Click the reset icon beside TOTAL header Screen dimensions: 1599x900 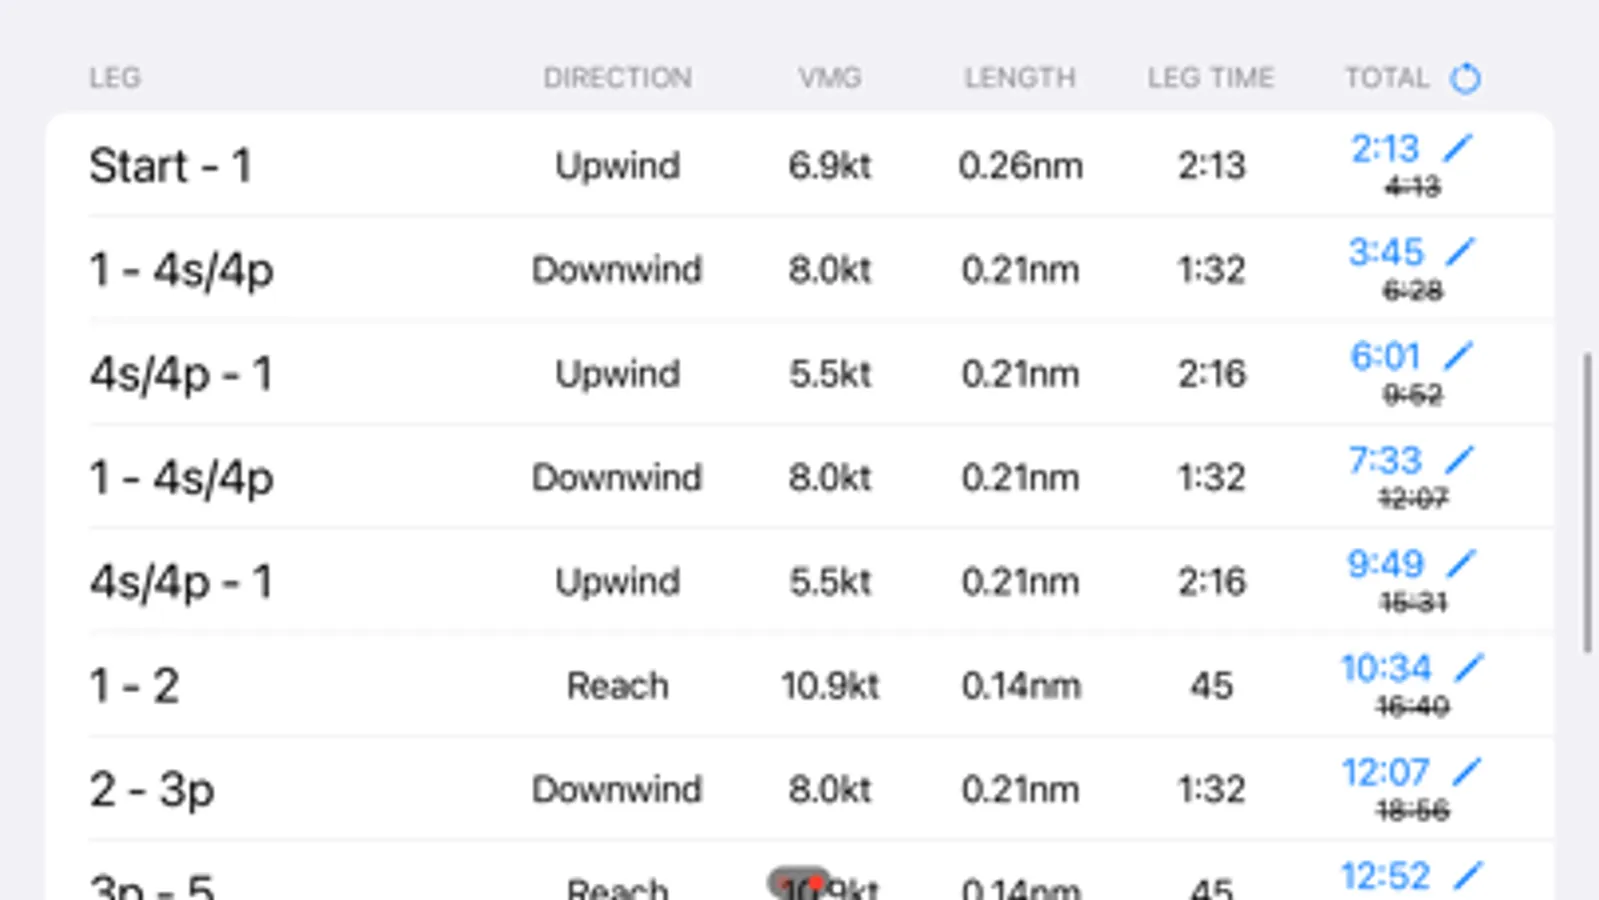1465,78
